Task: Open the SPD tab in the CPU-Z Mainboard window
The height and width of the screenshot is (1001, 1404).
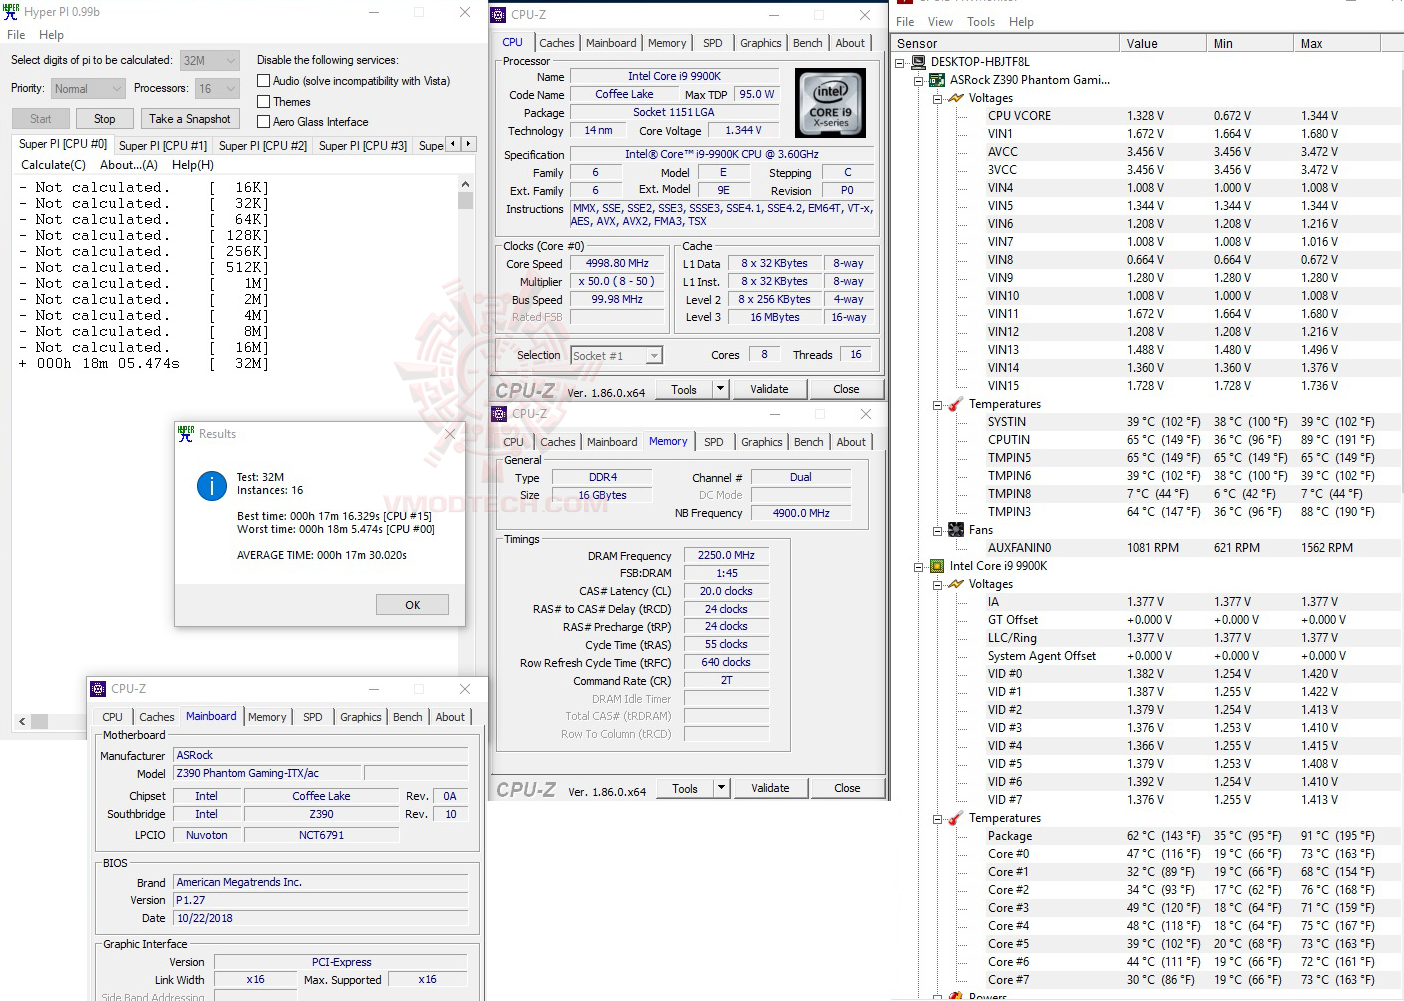Action: [x=313, y=717]
